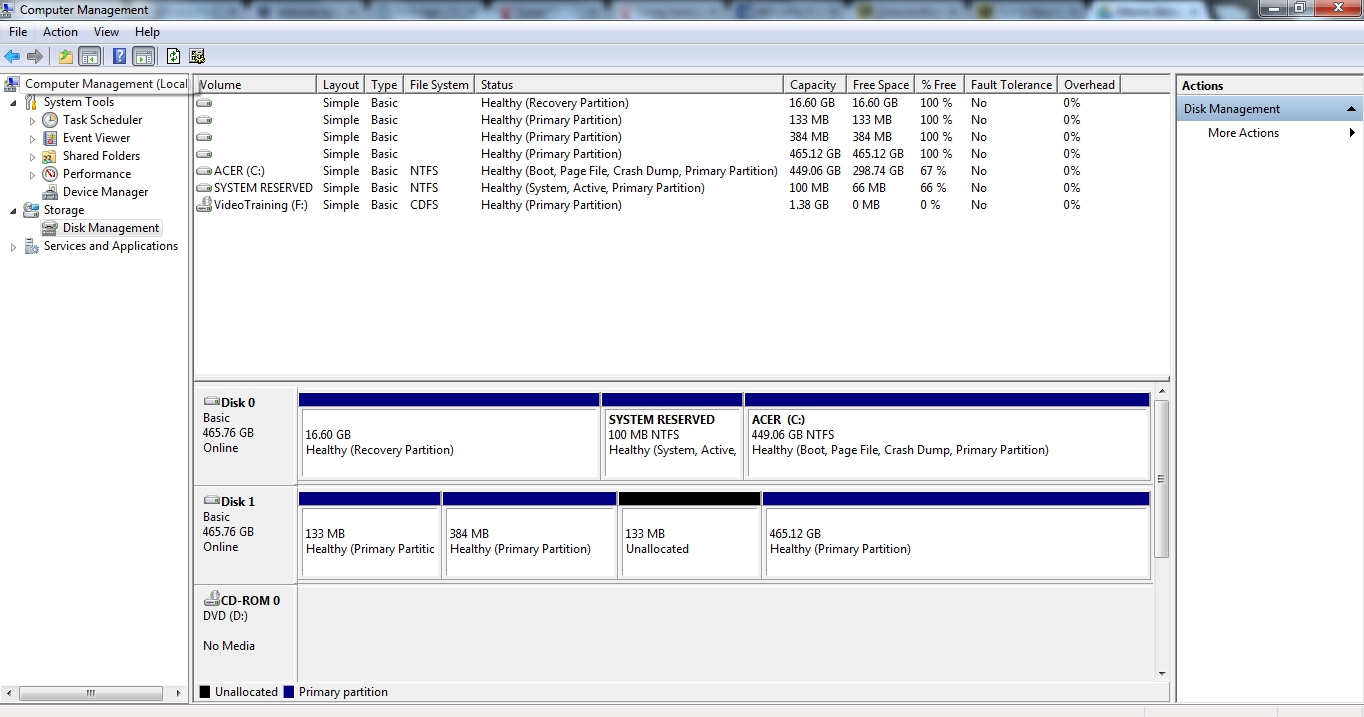Select the 384 MB partition block on Disk 1
This screenshot has width=1364, height=717.
[529, 535]
